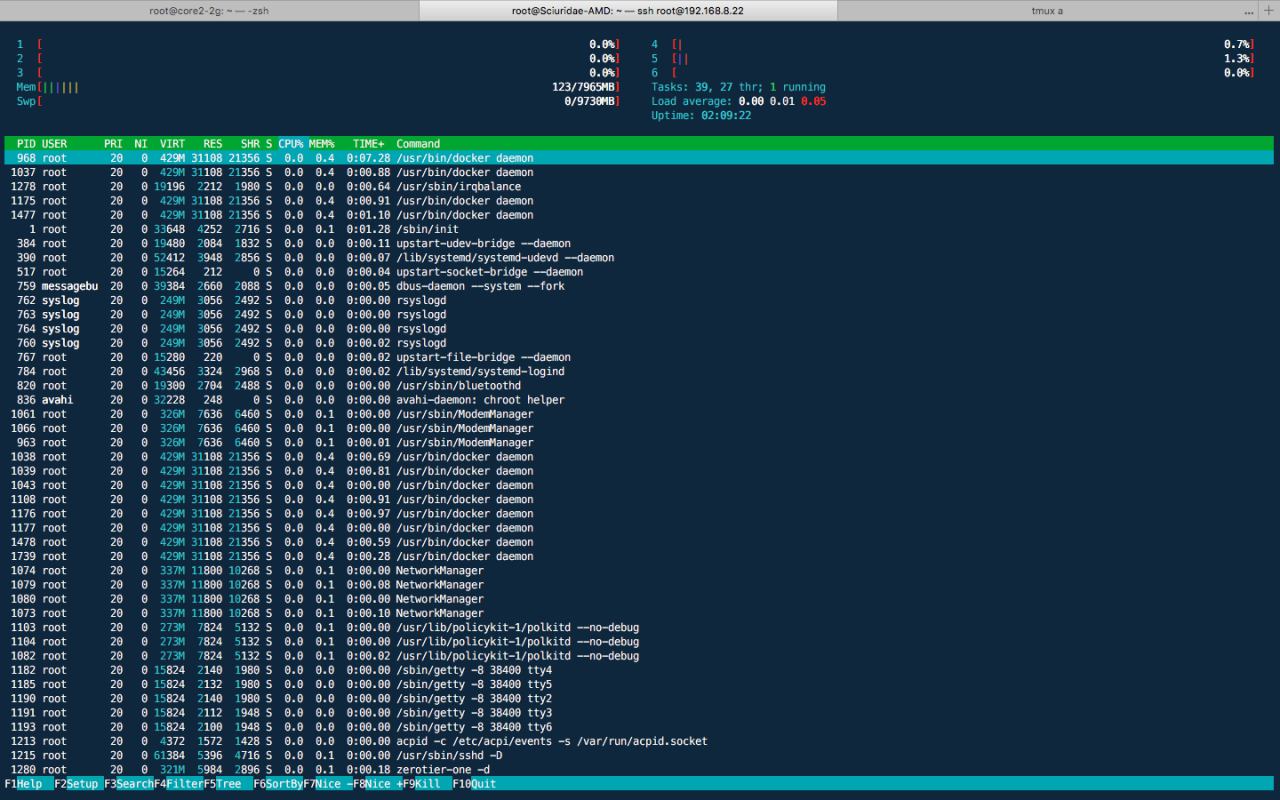Sort by the CPU% column header
The width and height of the screenshot is (1280, 800).
(x=291, y=144)
